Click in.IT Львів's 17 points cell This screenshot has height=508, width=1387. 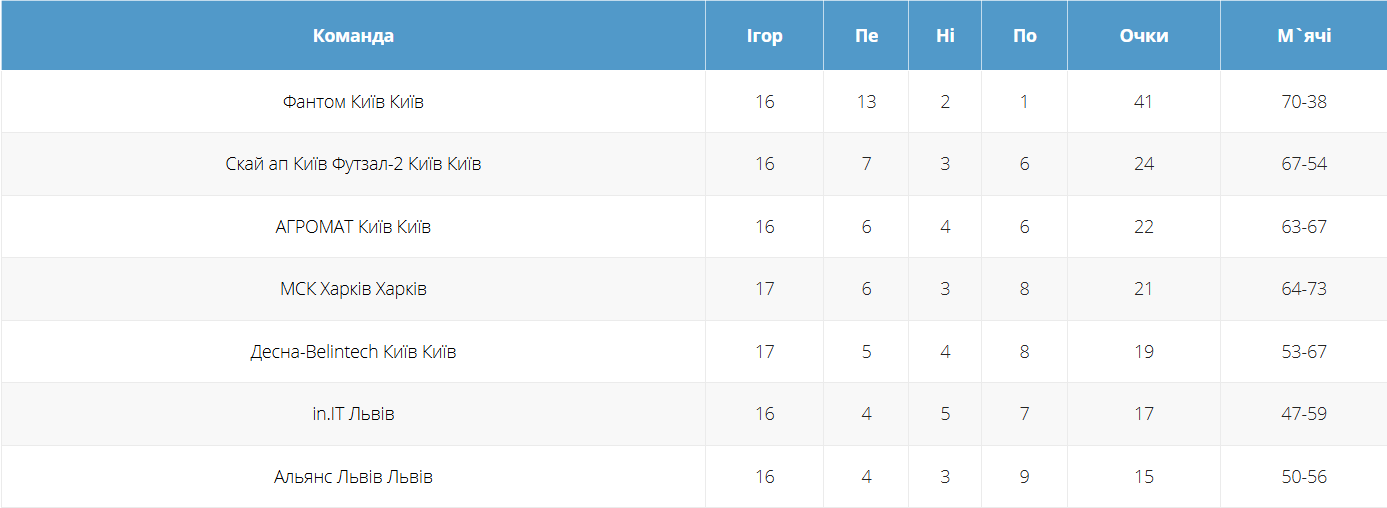coord(1144,414)
